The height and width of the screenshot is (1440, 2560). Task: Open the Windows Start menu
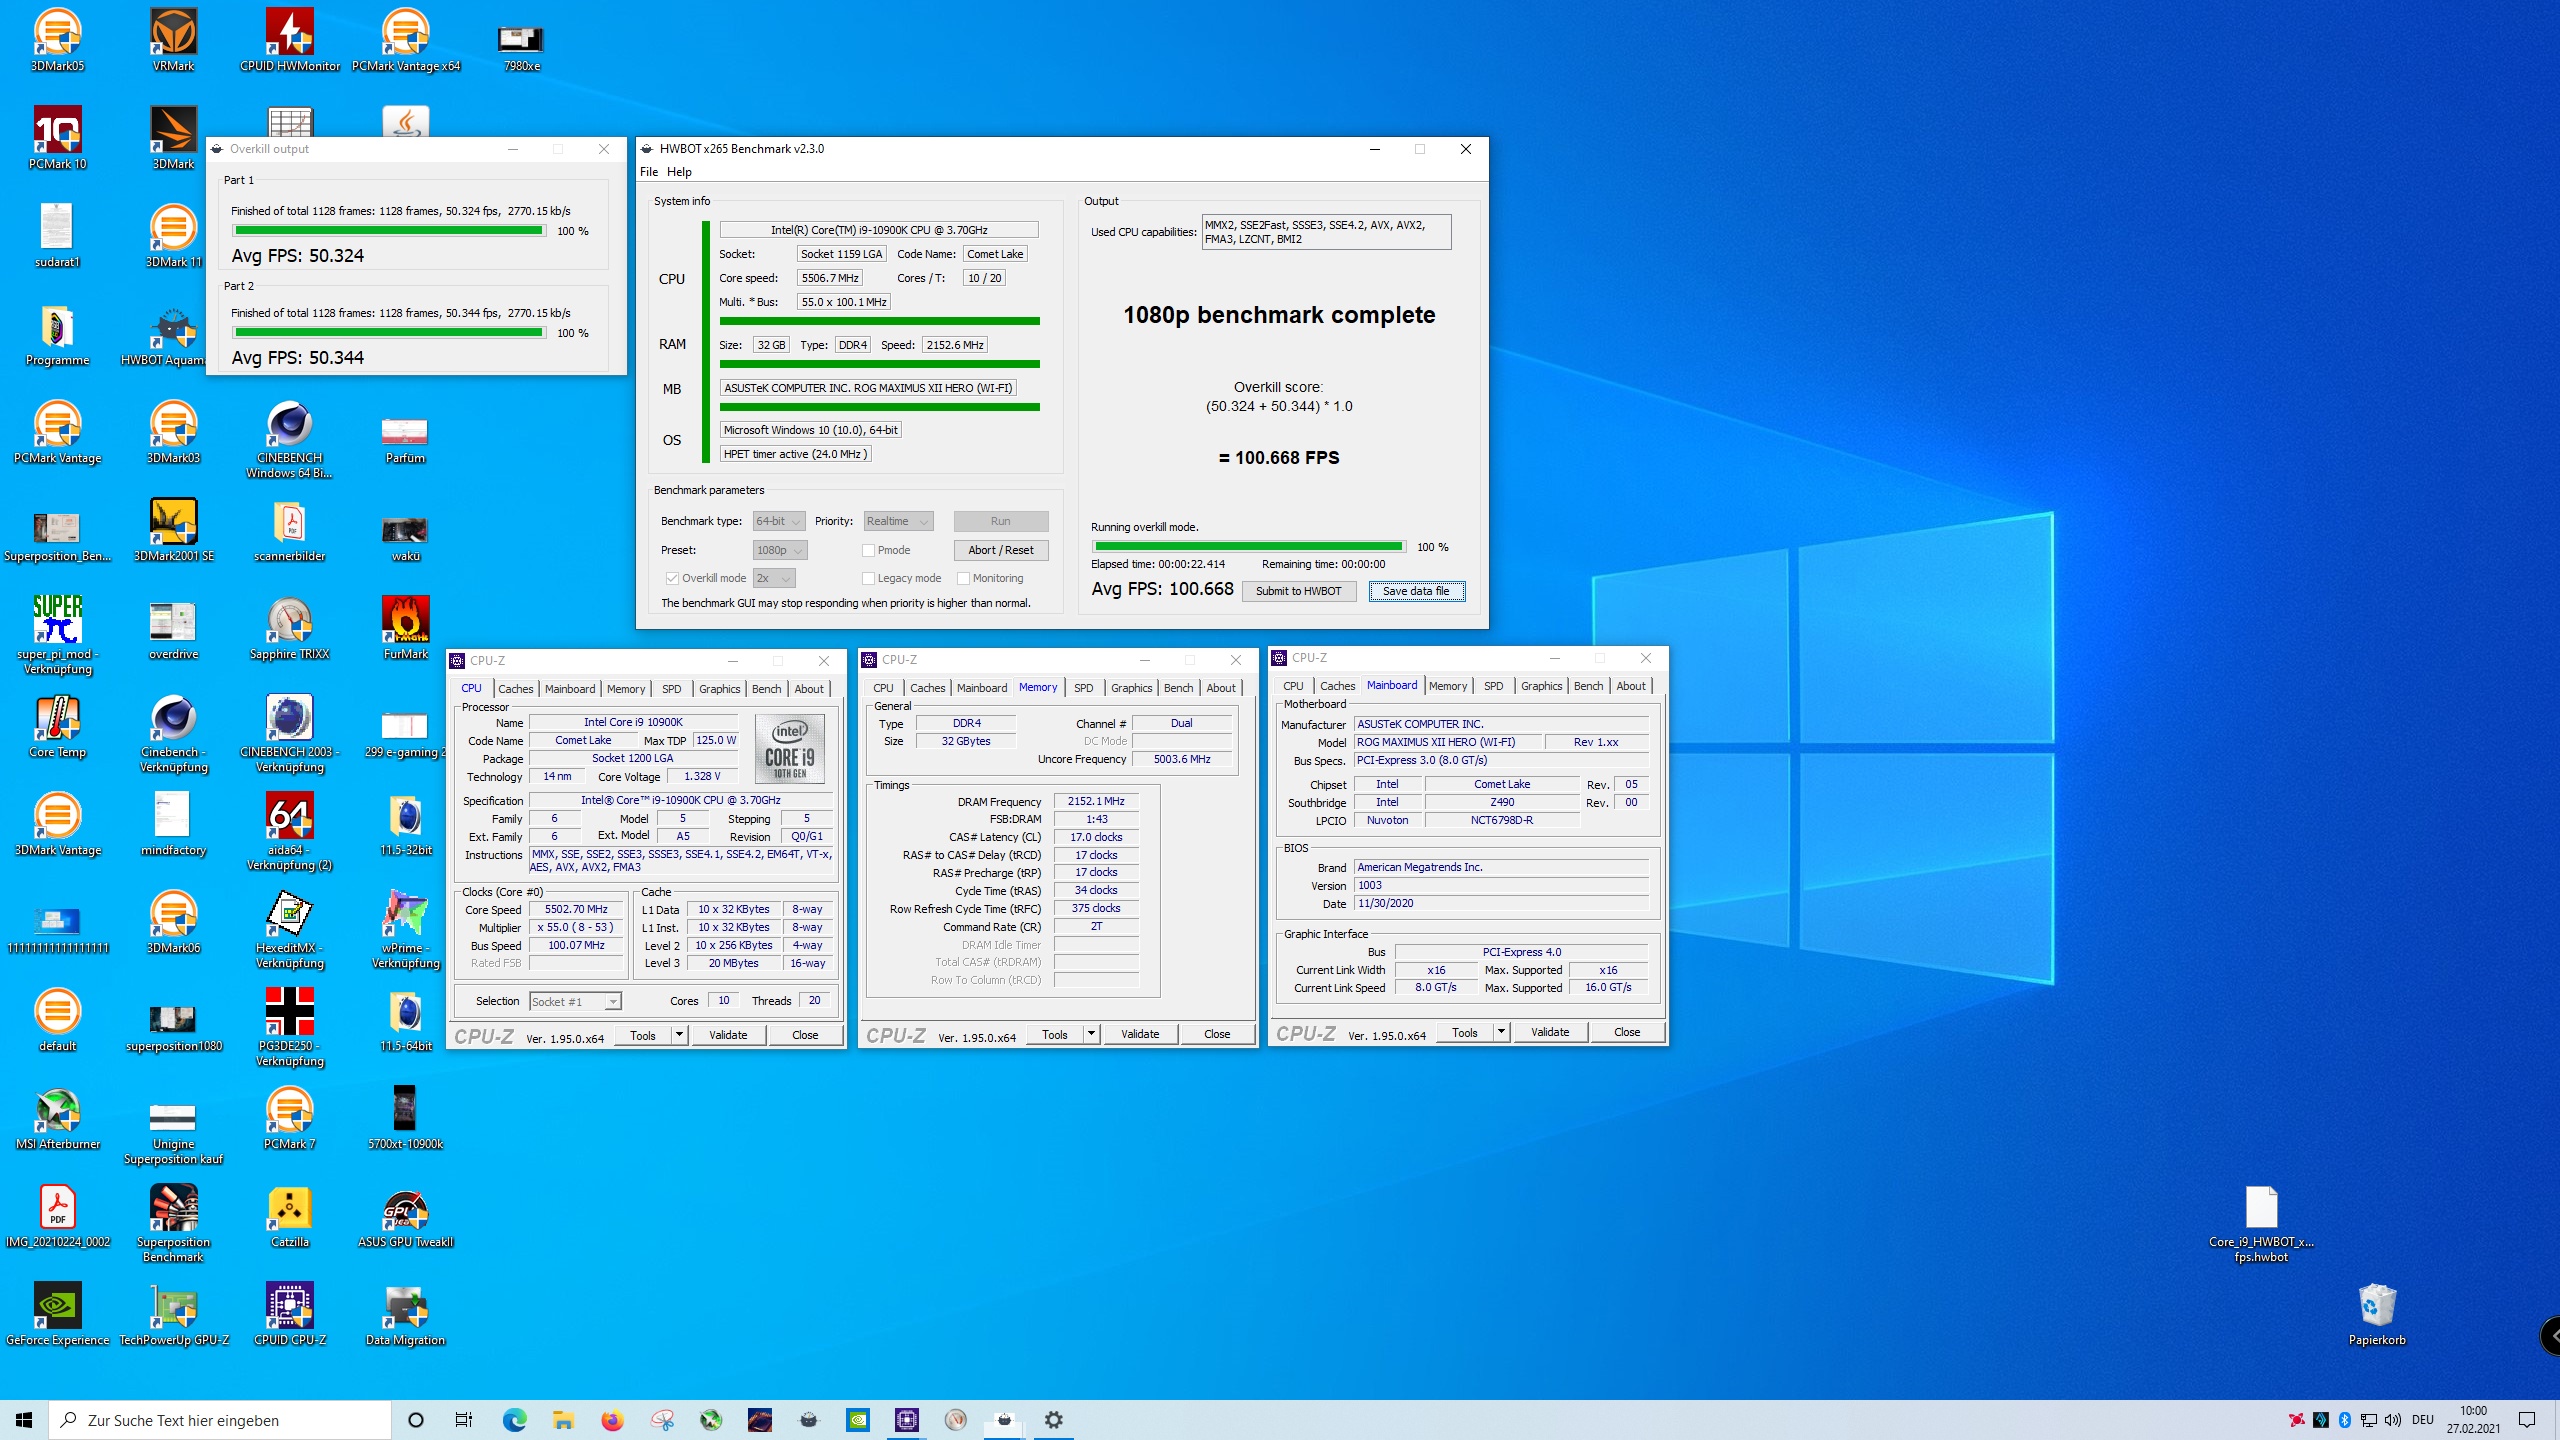[x=24, y=1420]
